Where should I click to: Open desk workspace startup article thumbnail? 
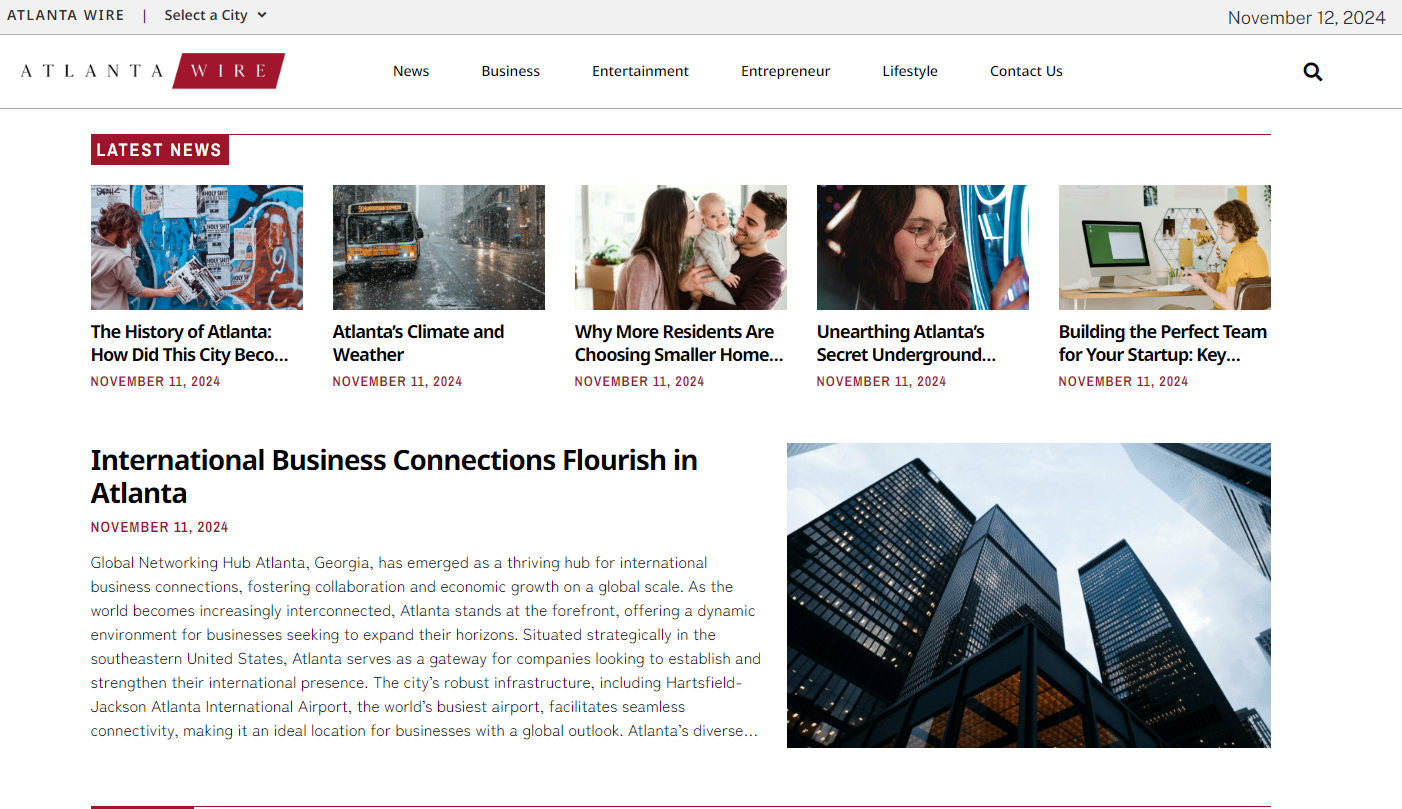tap(1165, 247)
